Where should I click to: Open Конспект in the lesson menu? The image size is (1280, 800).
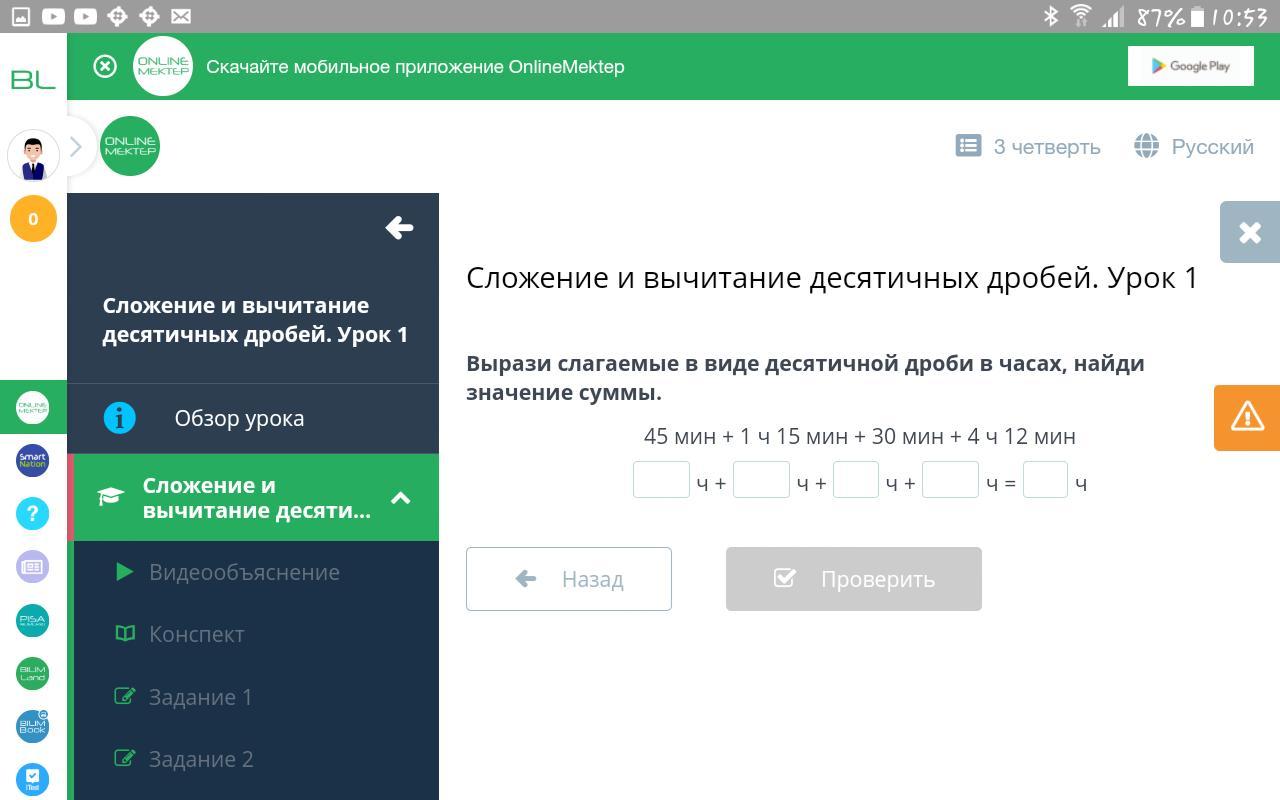[196, 634]
